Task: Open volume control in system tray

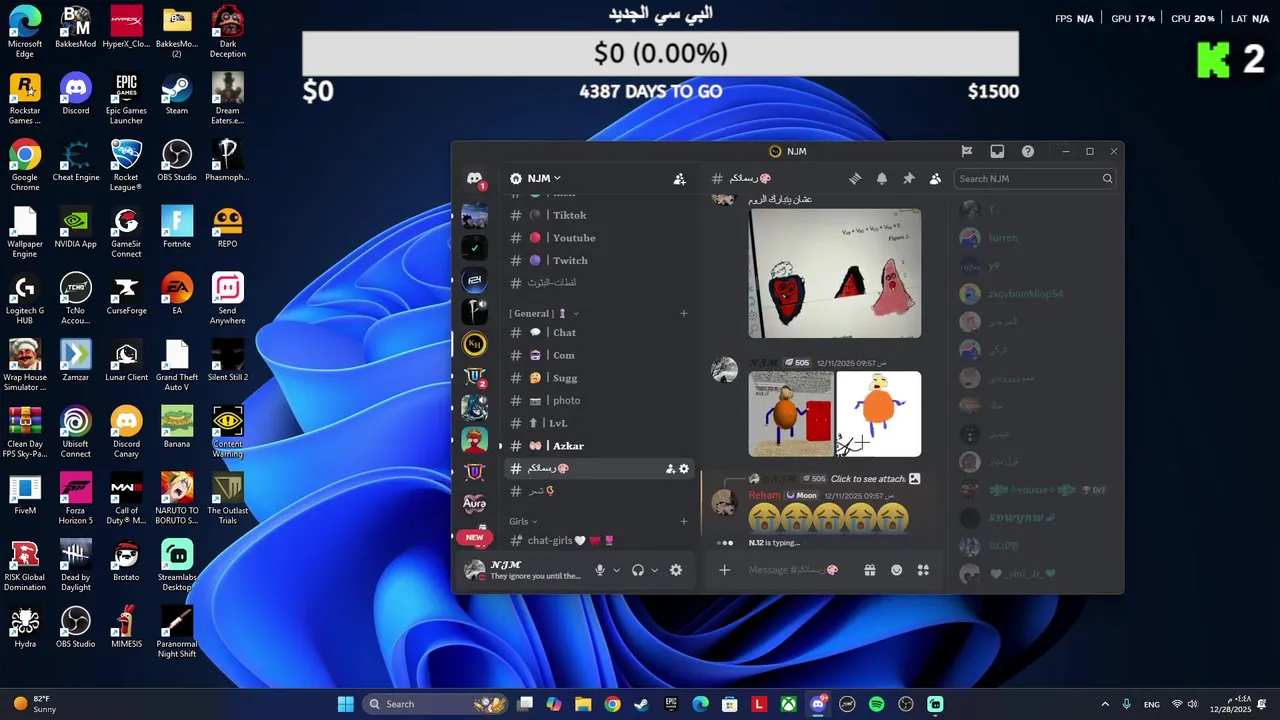Action: pyautogui.click(x=1195, y=704)
